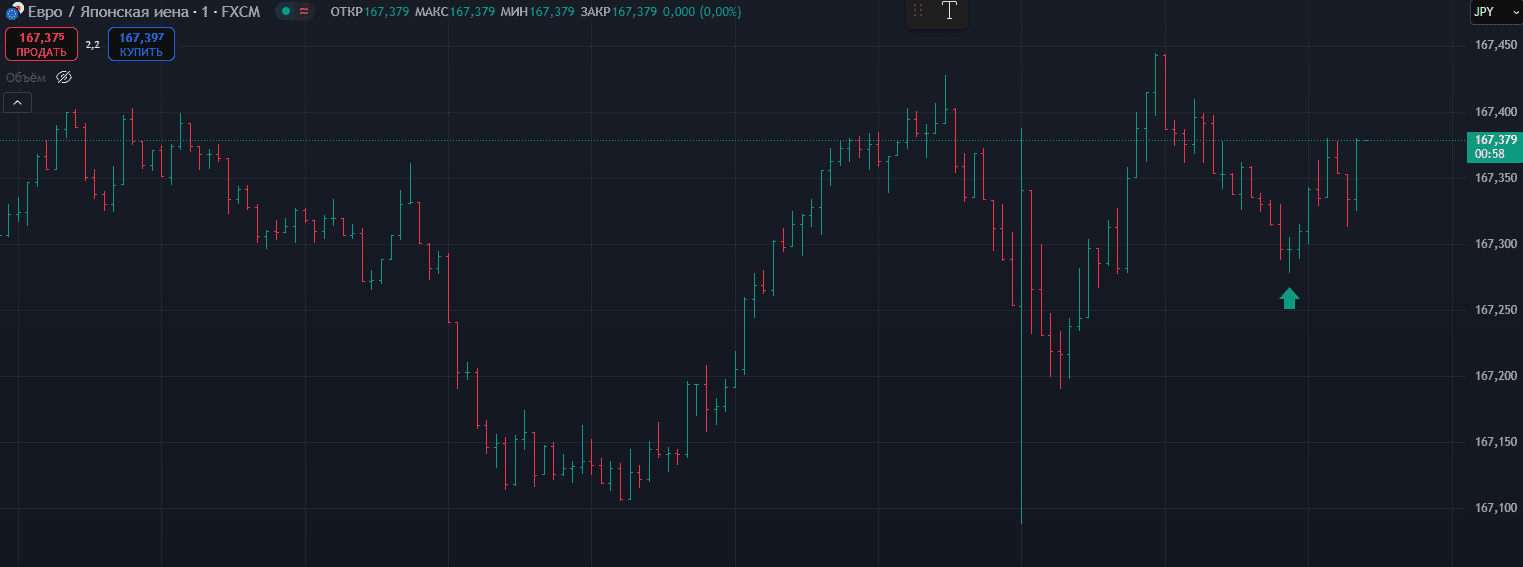Select the Объём indicator label

(x=25, y=77)
